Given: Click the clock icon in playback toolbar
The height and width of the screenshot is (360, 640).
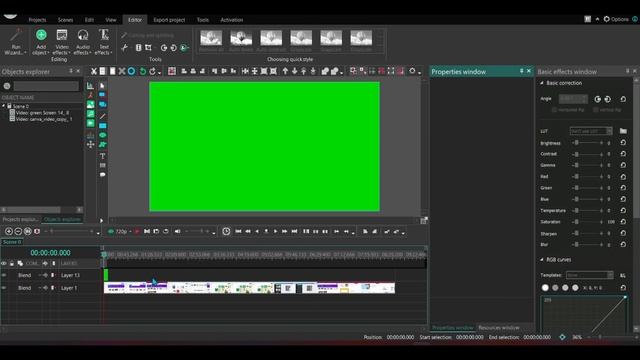Looking at the screenshot, I should pyautogui.click(x=226, y=231).
